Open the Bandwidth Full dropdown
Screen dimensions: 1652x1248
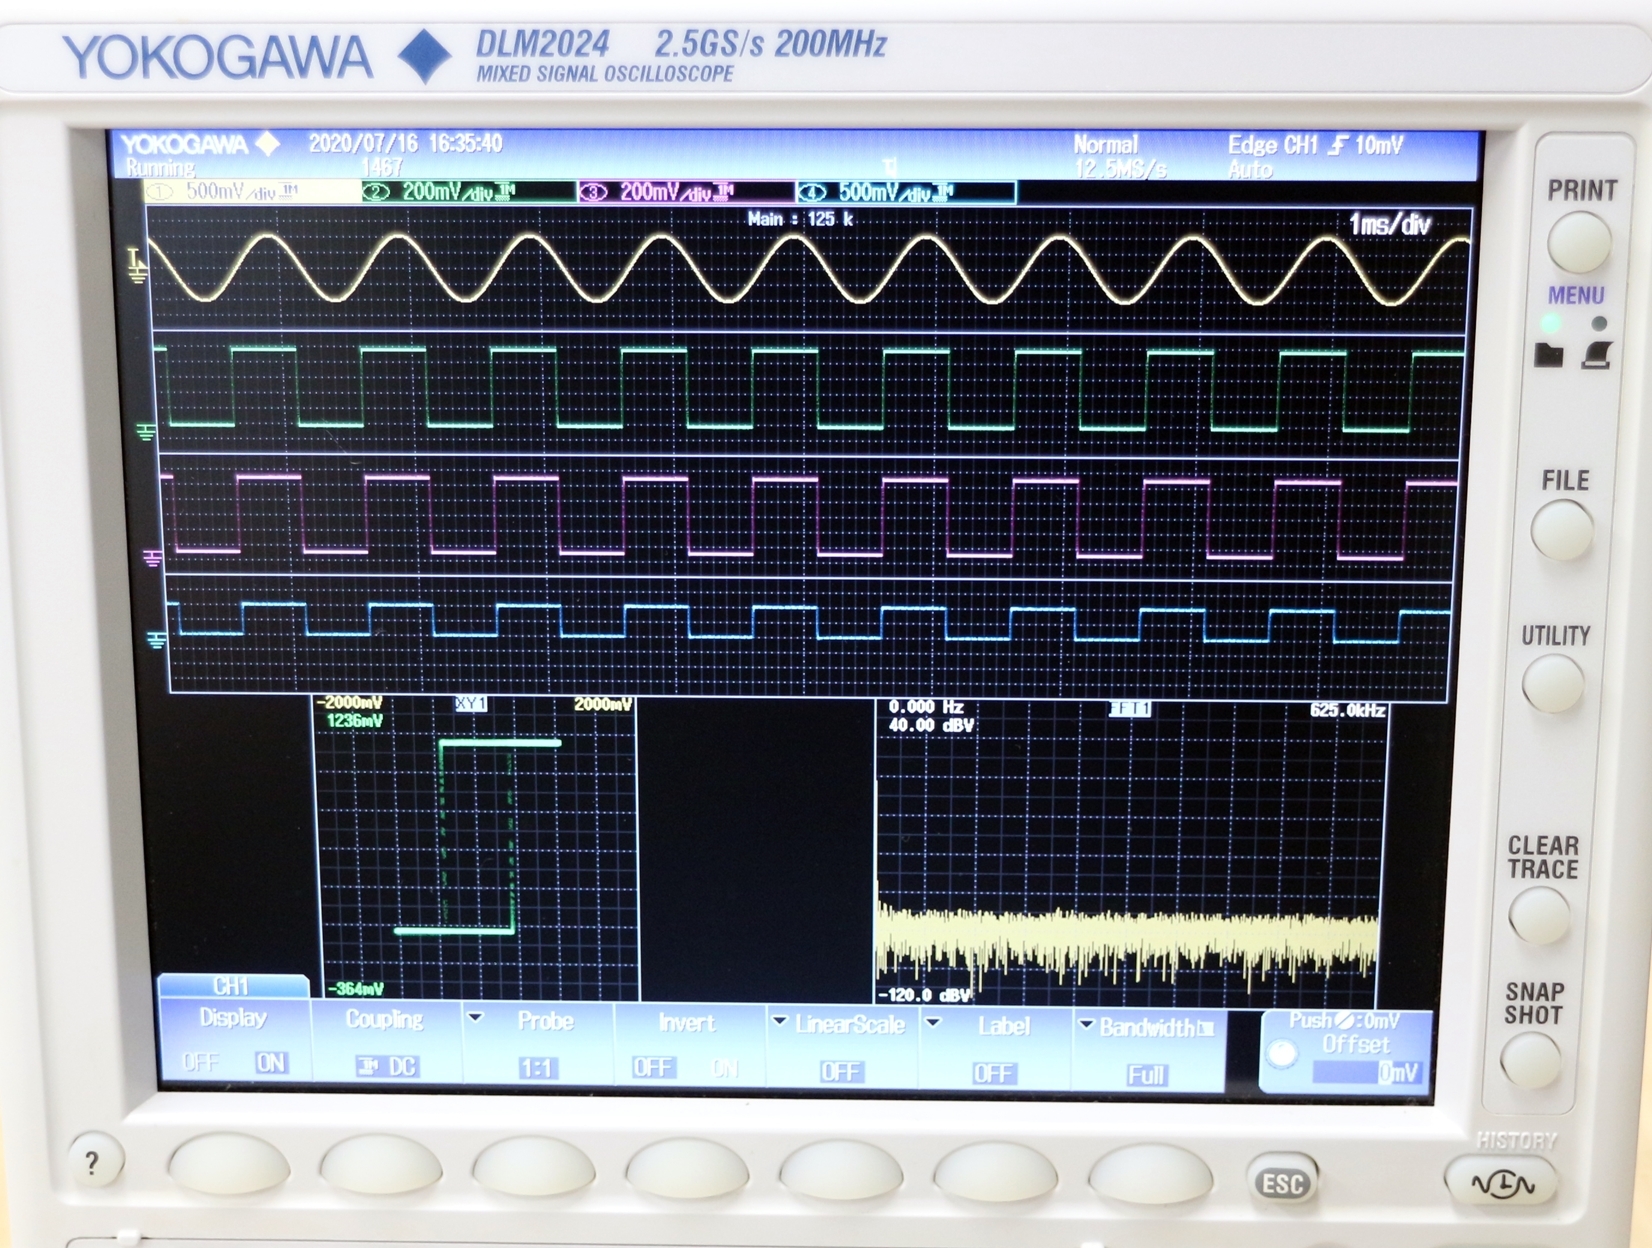pyautogui.click(x=1146, y=1075)
